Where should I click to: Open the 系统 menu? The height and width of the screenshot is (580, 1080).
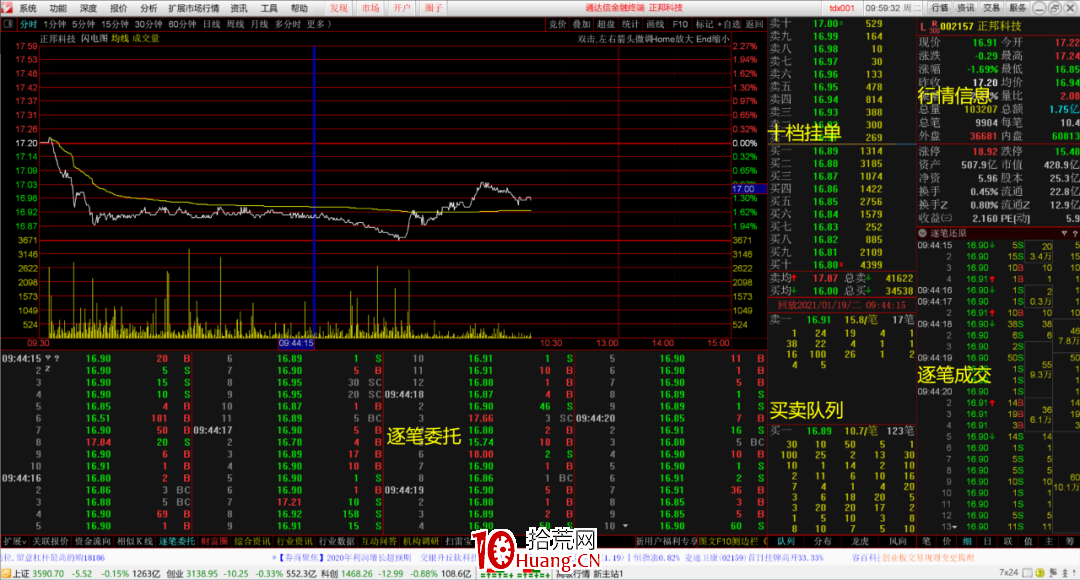tap(28, 8)
